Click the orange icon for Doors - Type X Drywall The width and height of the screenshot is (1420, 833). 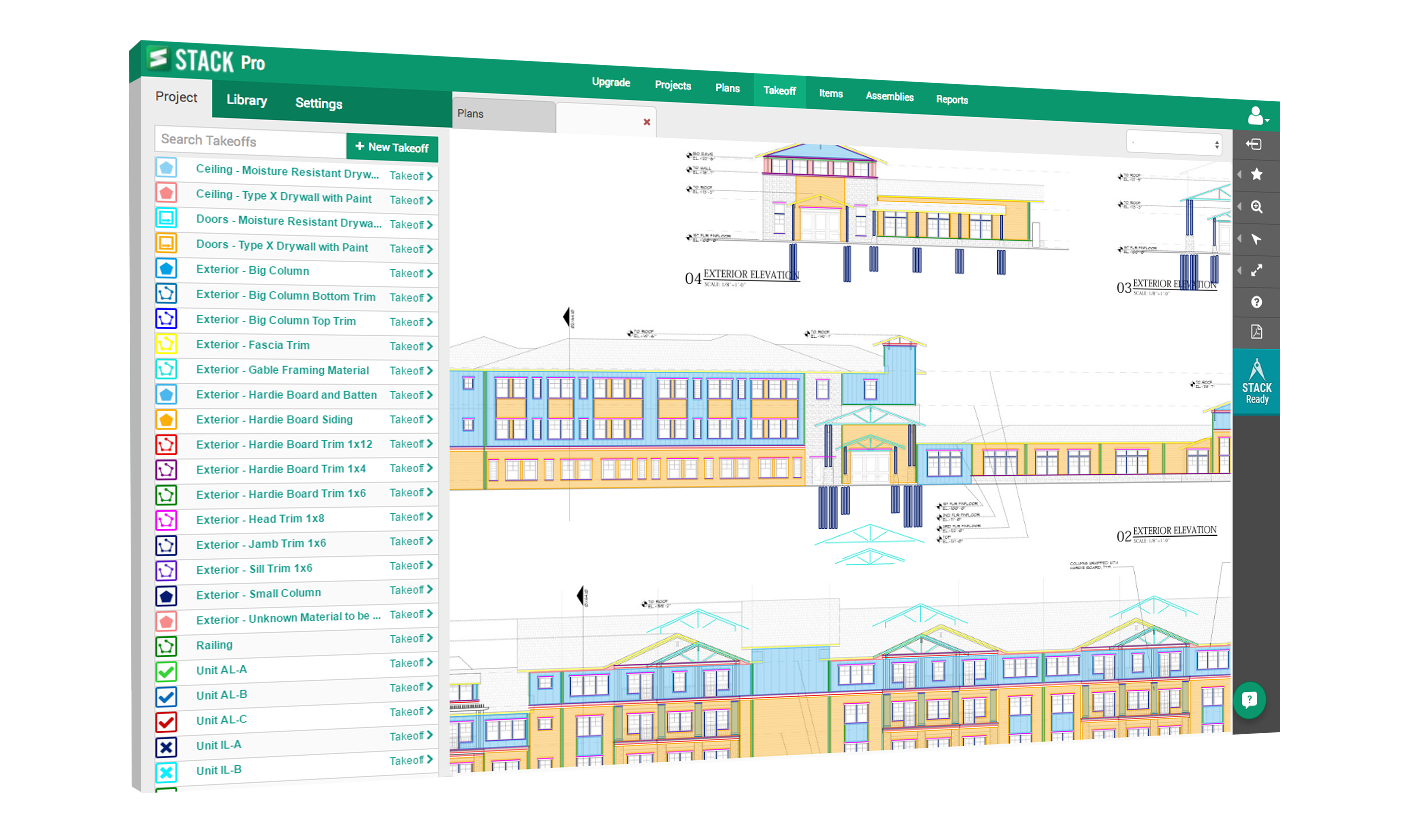click(166, 242)
